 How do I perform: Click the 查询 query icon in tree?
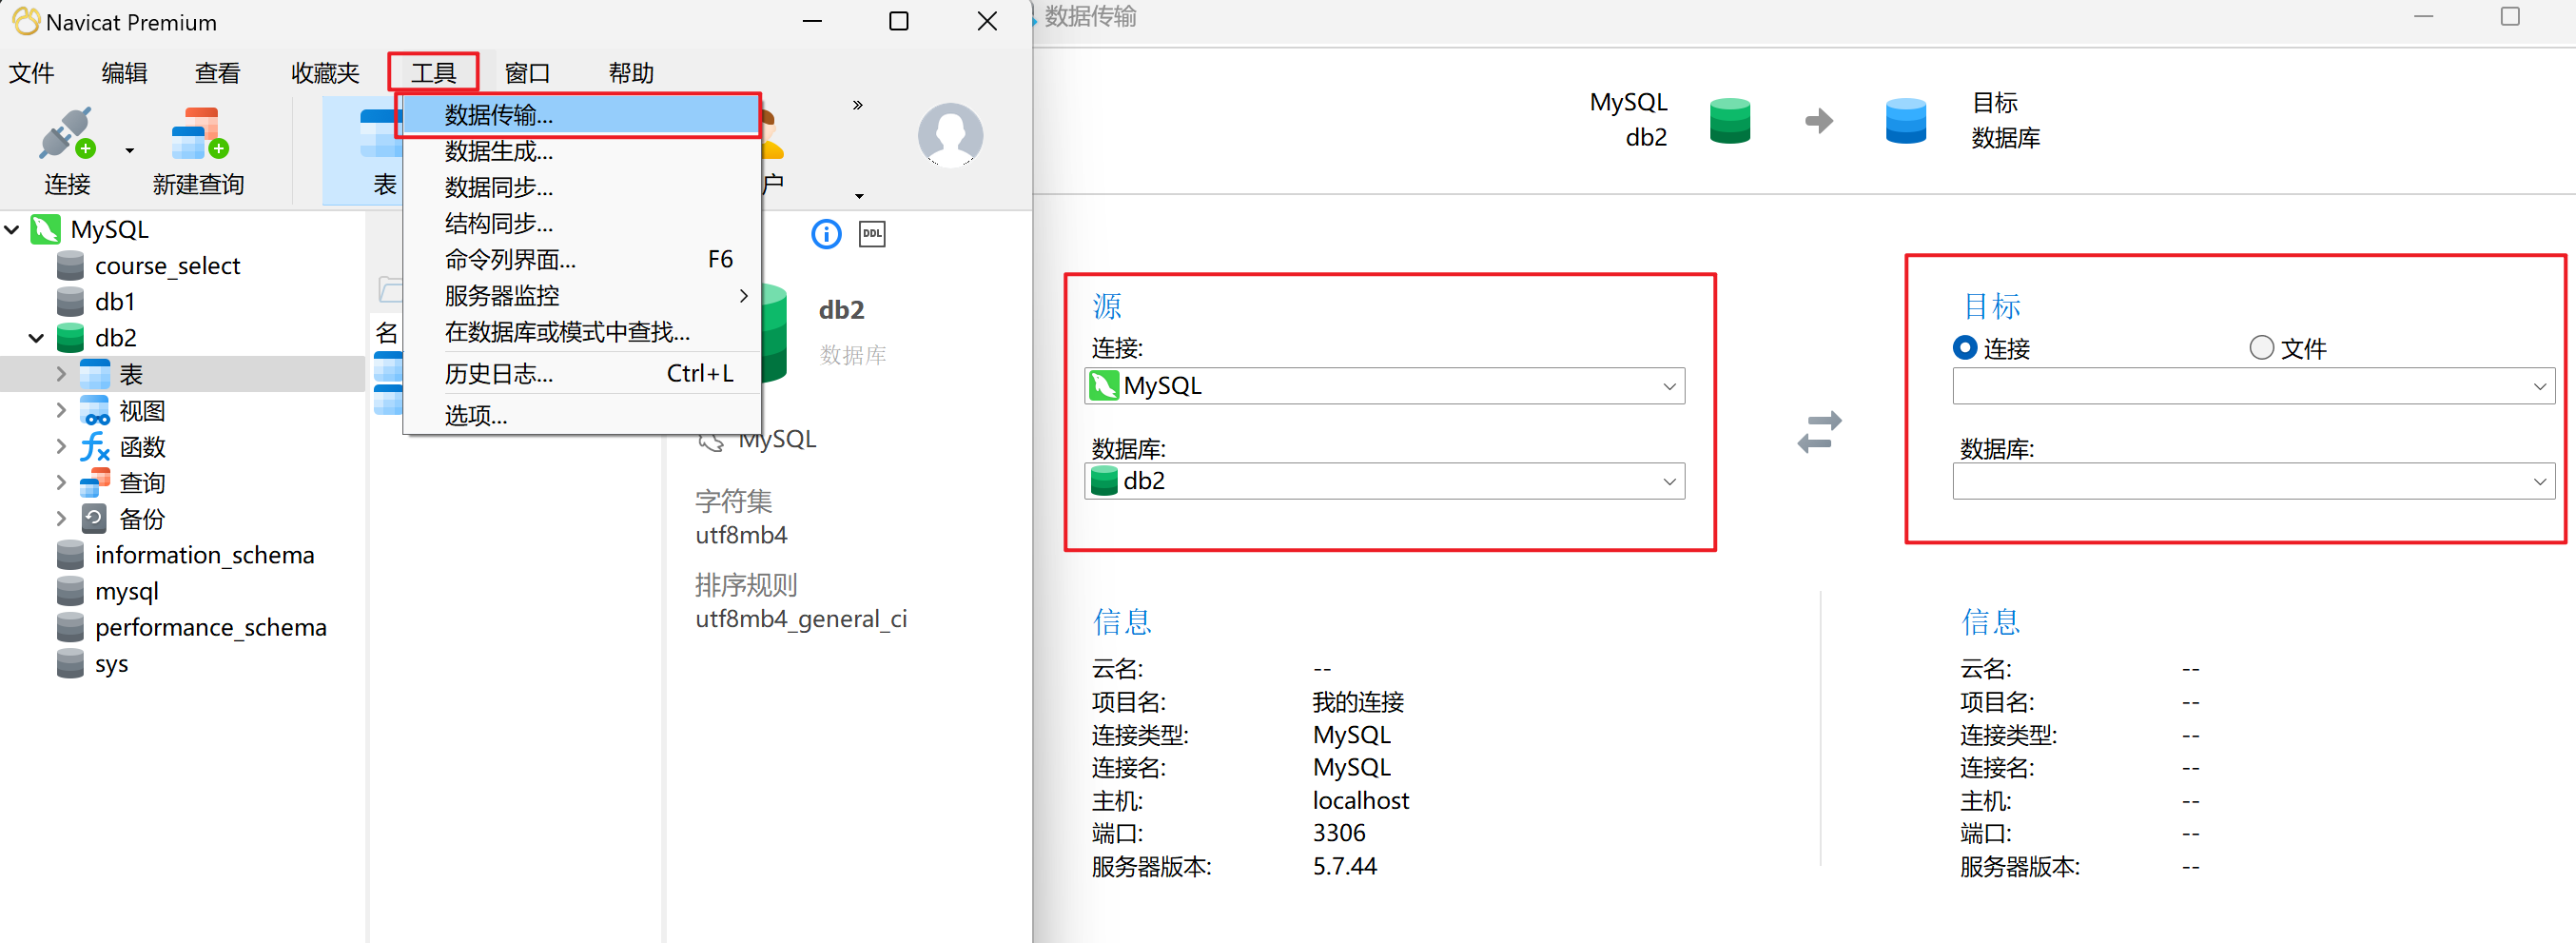tap(95, 482)
